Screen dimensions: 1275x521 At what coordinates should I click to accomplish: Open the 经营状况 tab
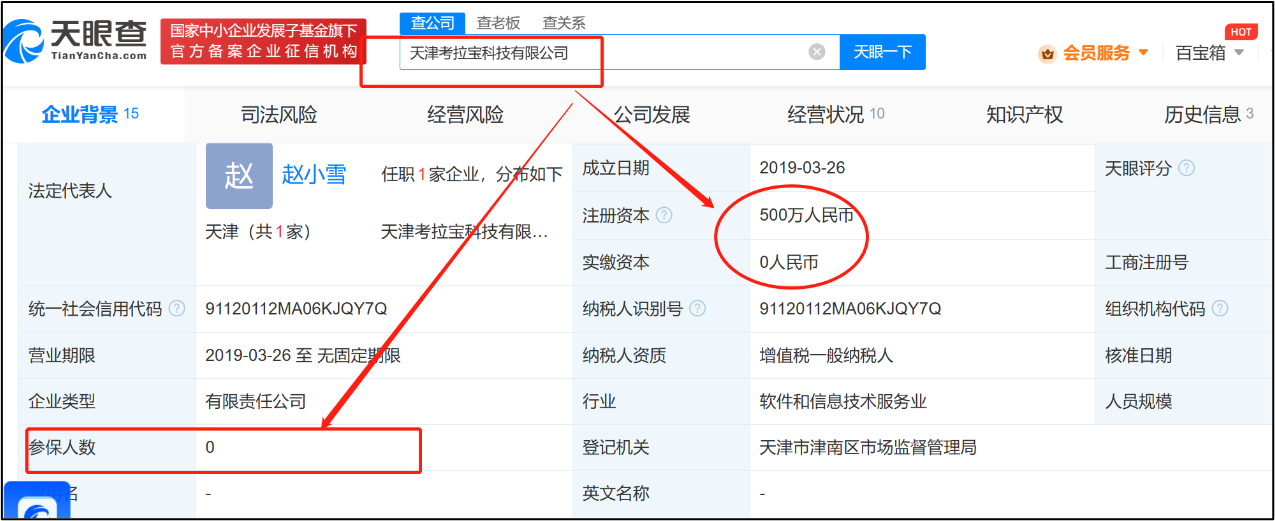(x=825, y=115)
